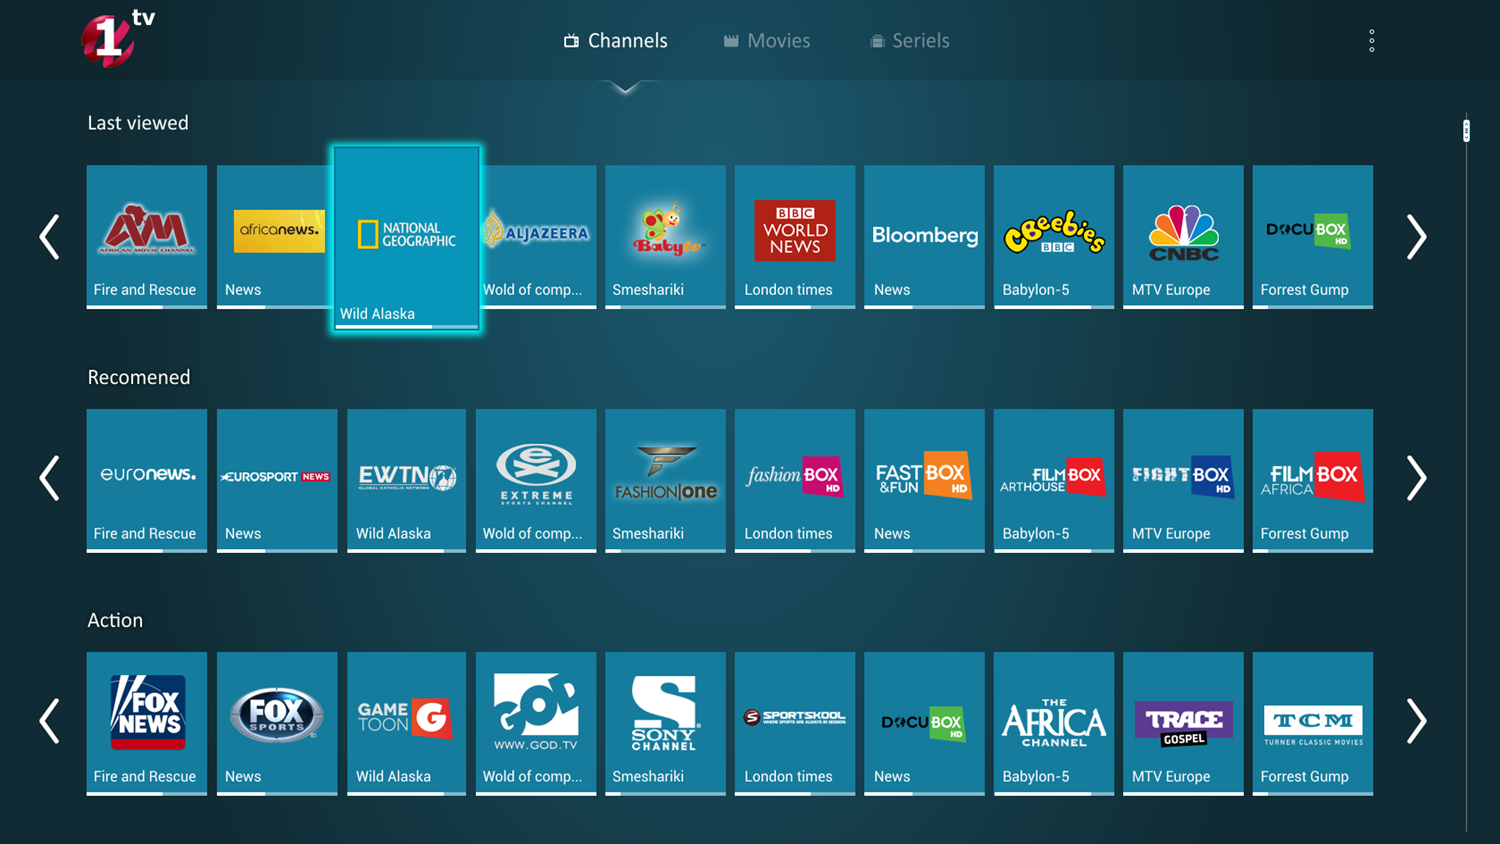Open the Fox Sports tile
The image size is (1500, 844).
(x=277, y=723)
